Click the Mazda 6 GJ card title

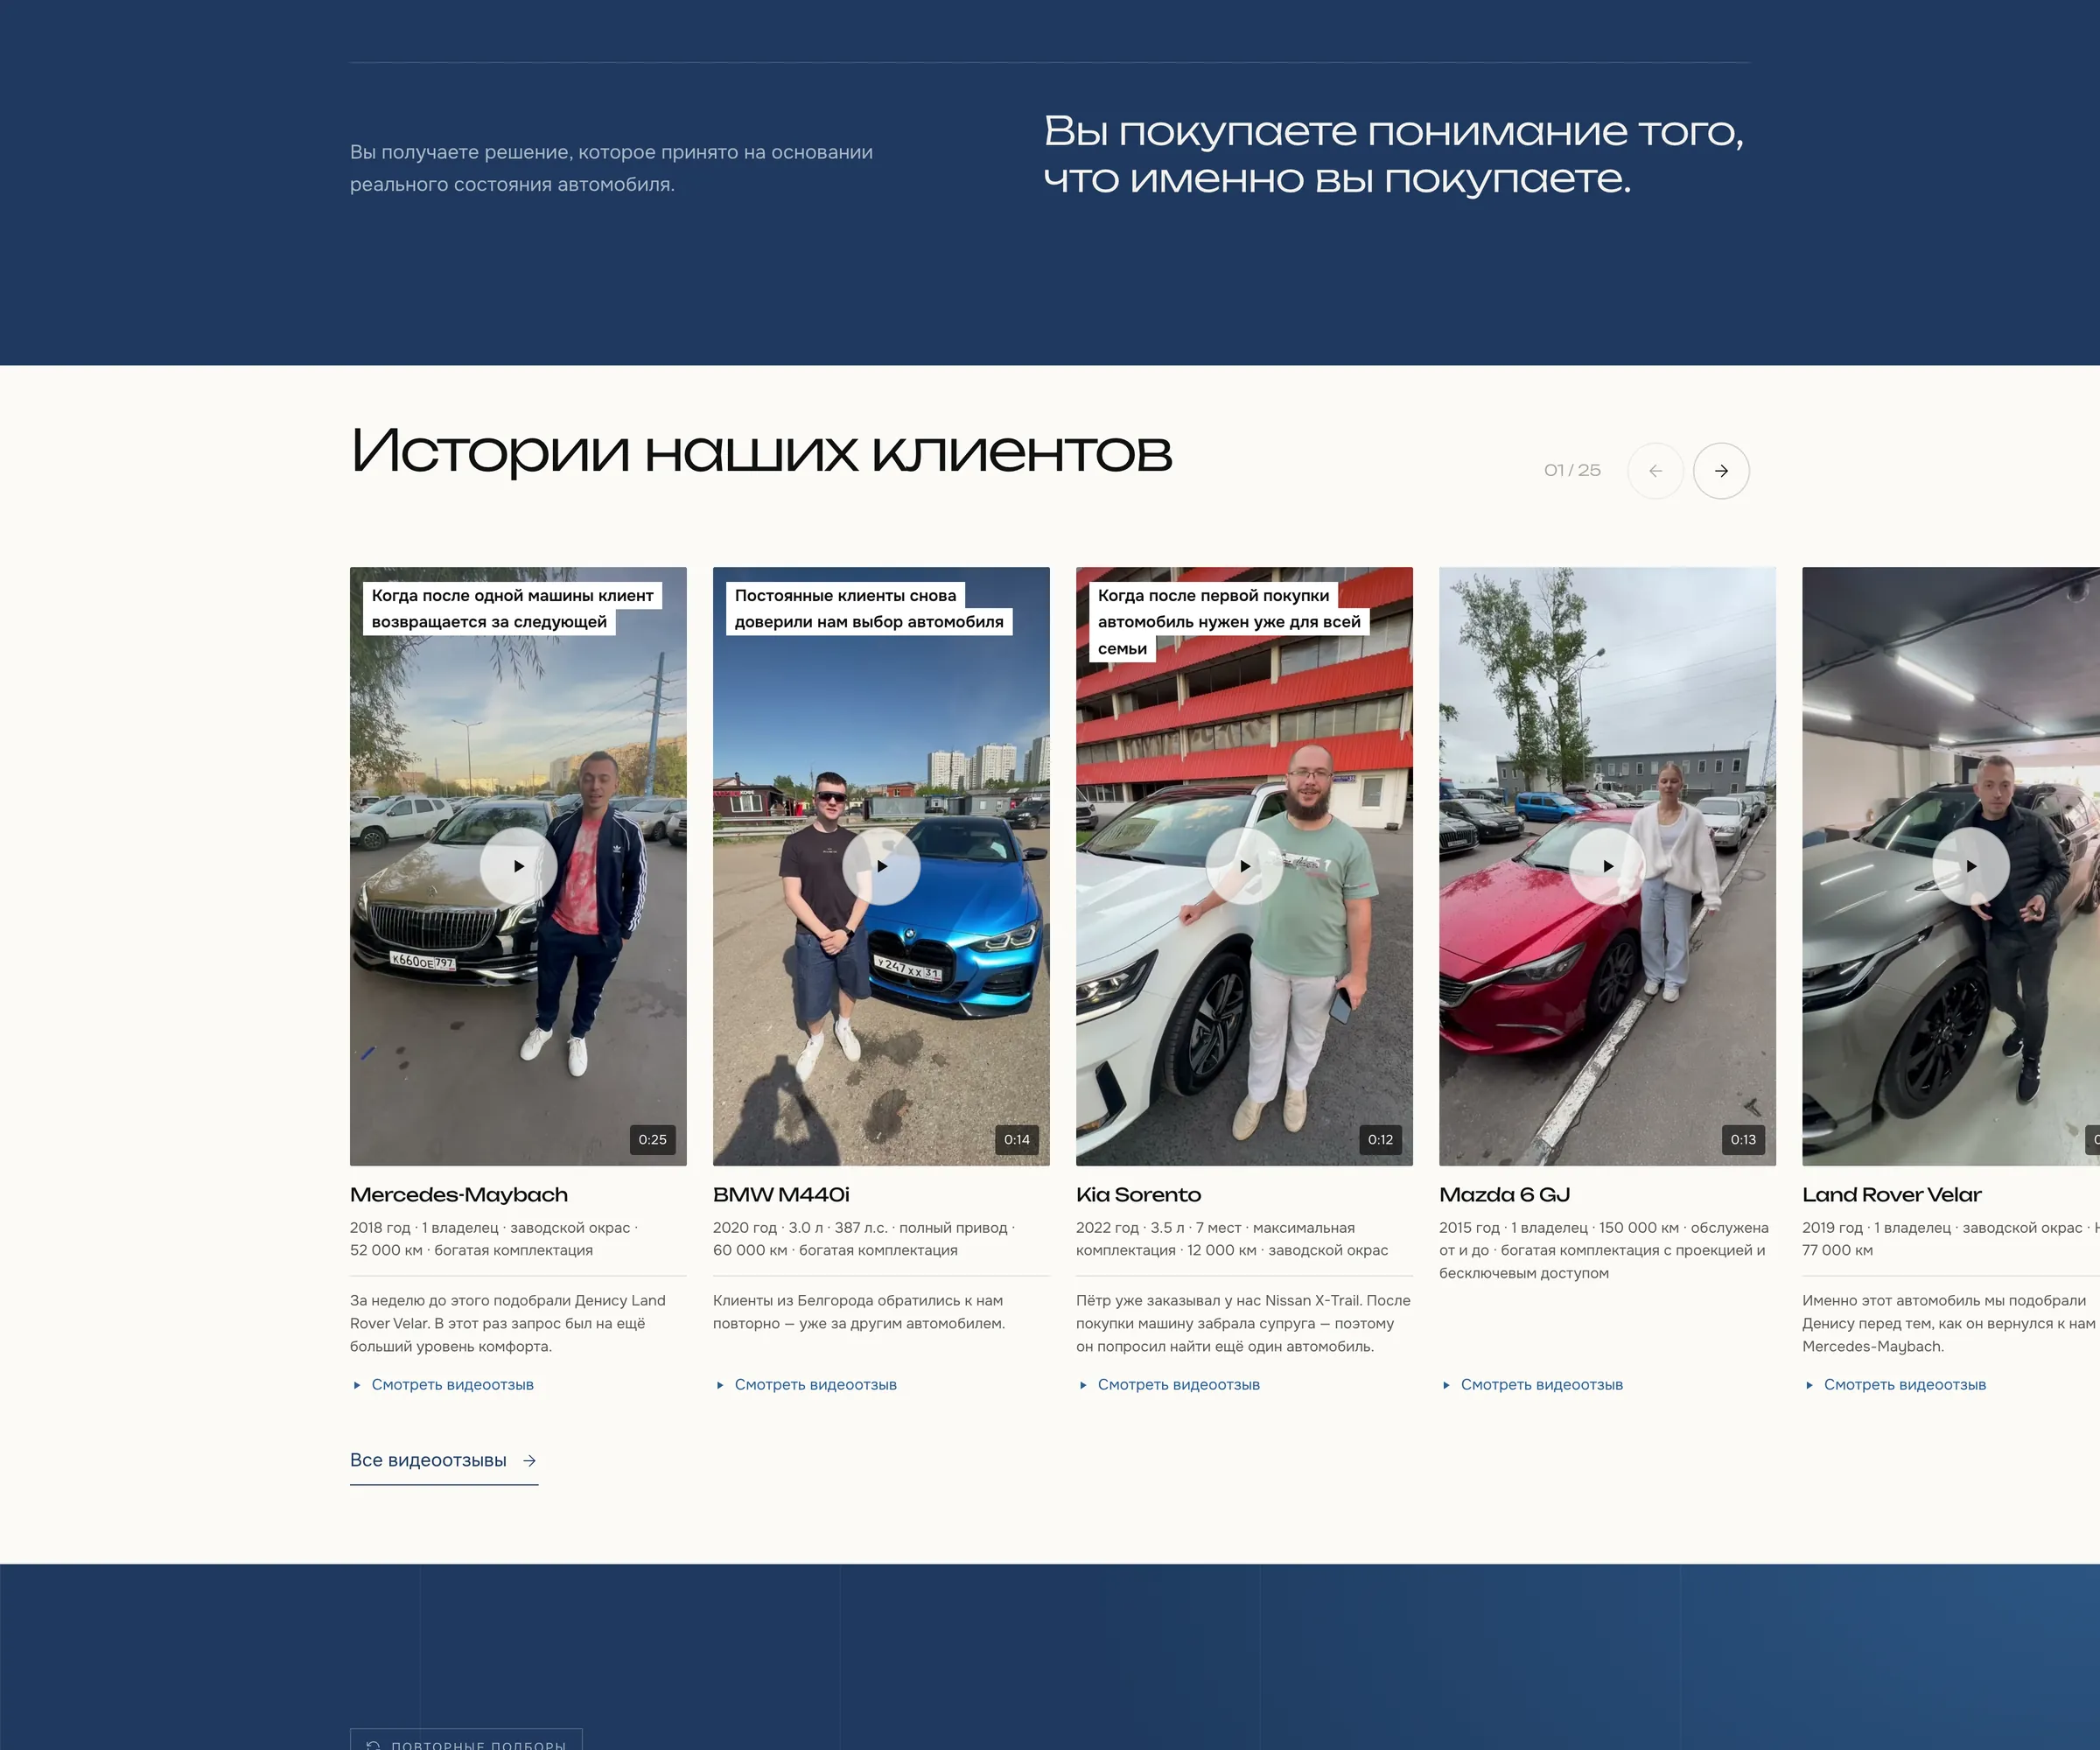coord(1504,1195)
